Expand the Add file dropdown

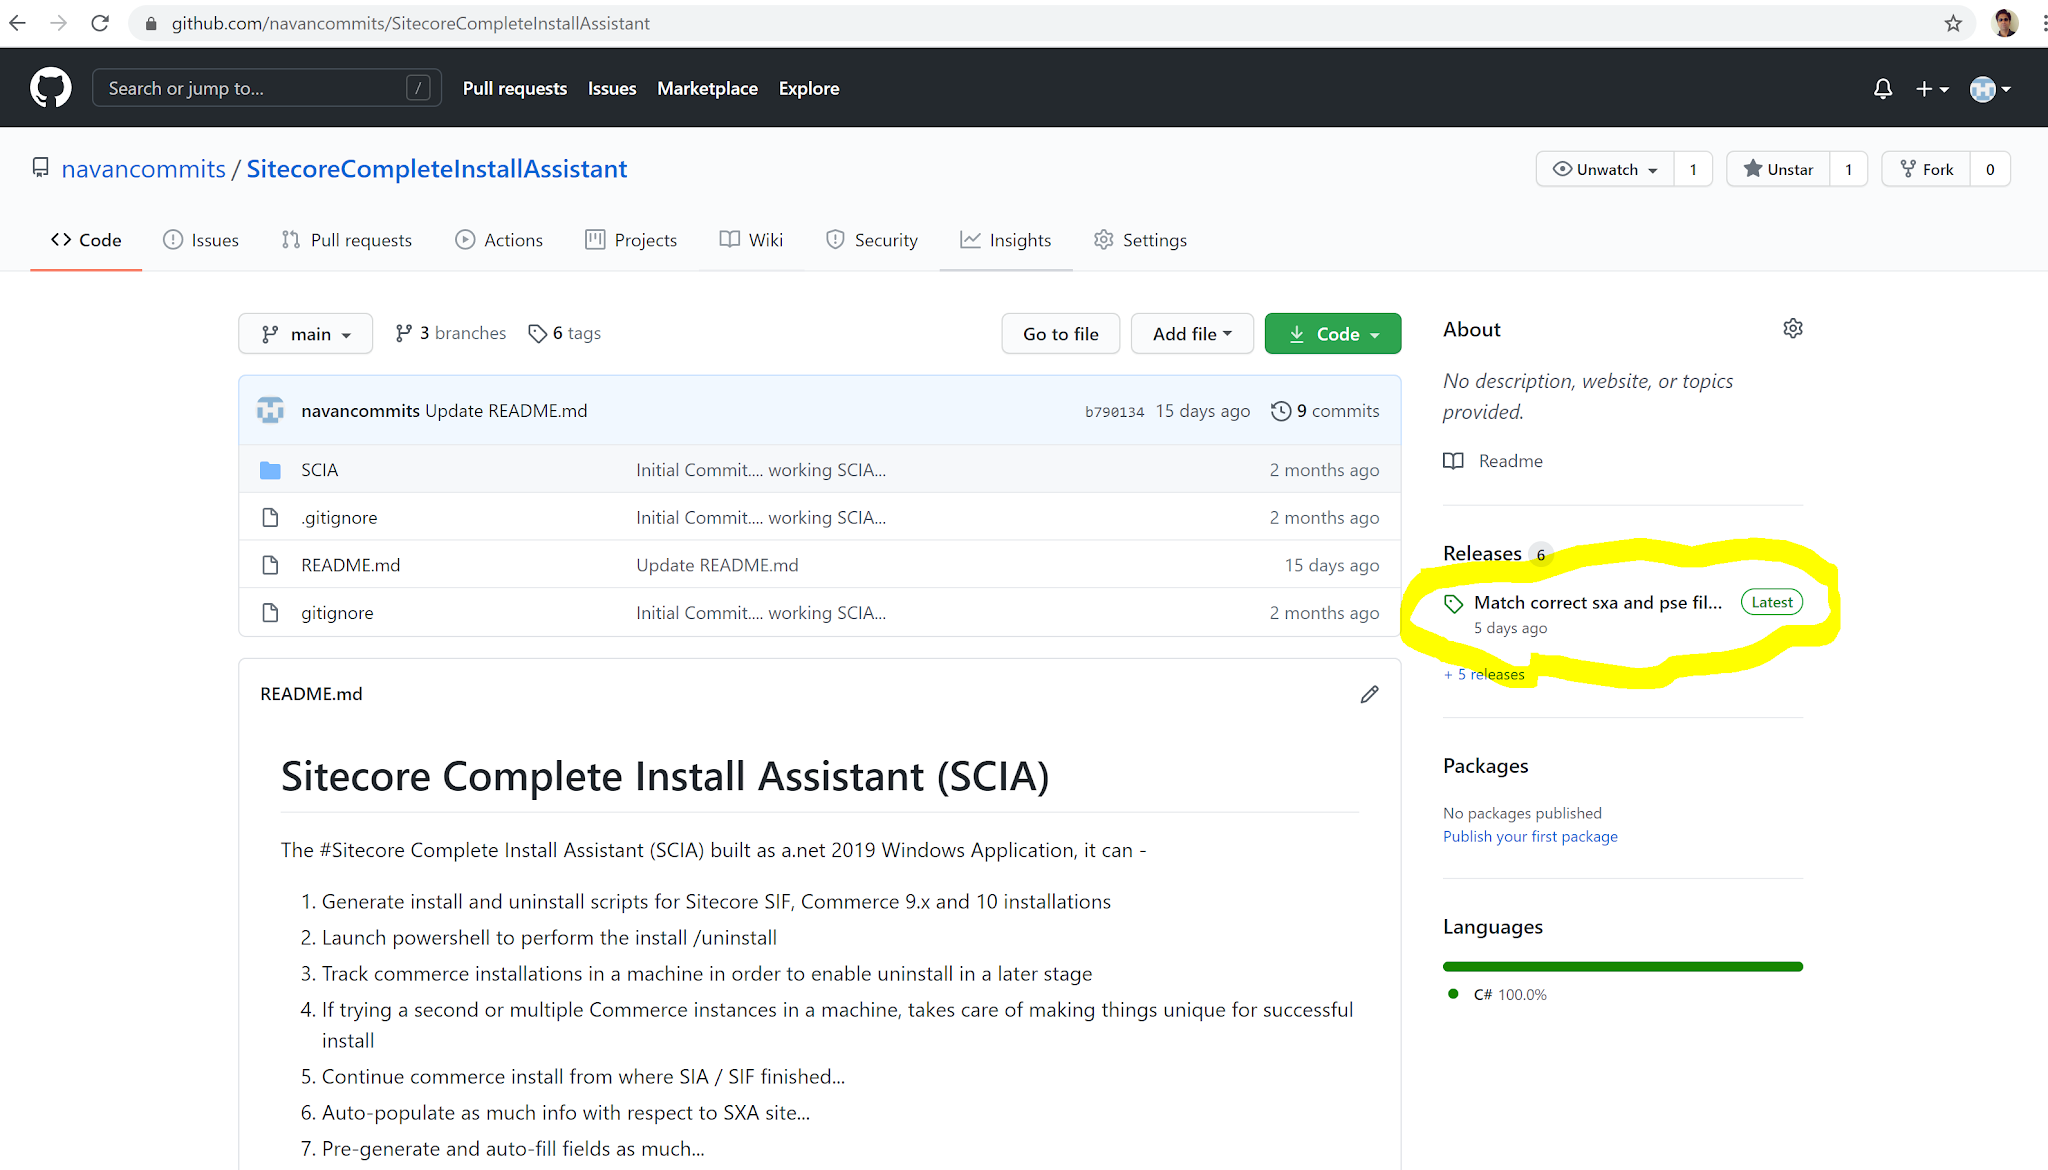pos(1192,334)
